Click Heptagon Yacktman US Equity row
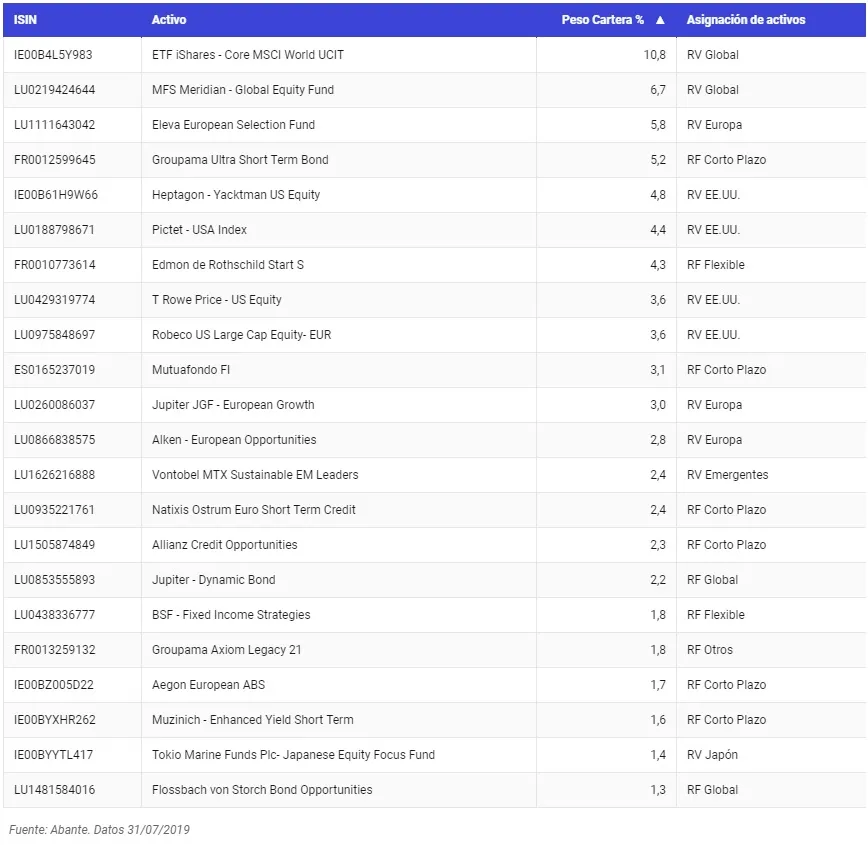 coord(236,195)
